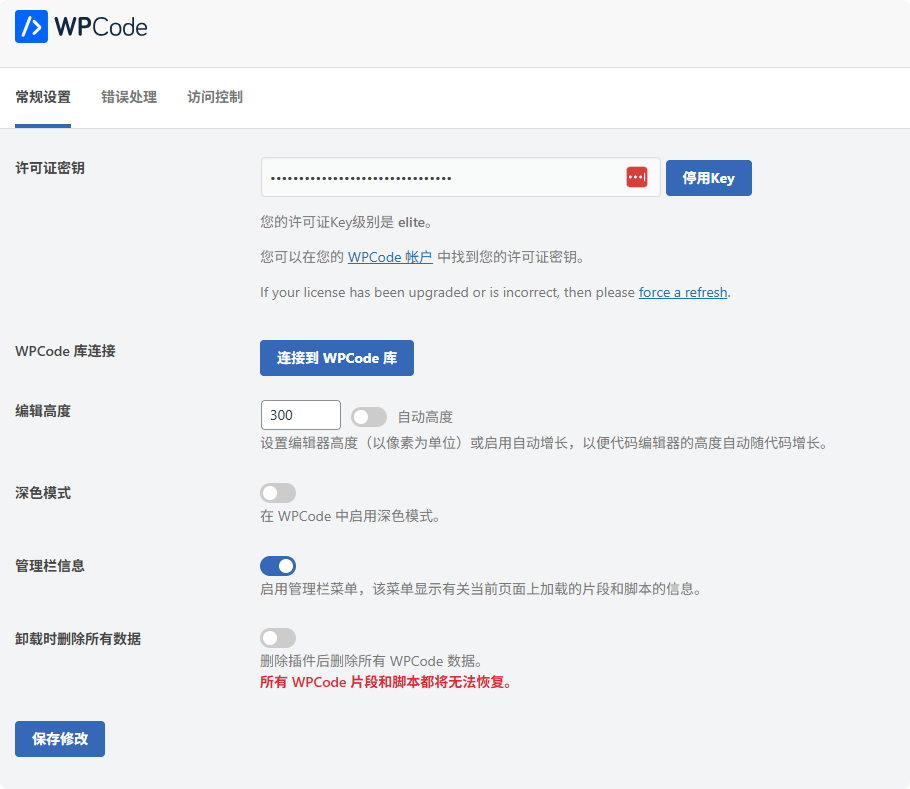Click the WPCode logo icon
Image resolution: width=910 pixels, height=789 pixels.
click(31, 27)
